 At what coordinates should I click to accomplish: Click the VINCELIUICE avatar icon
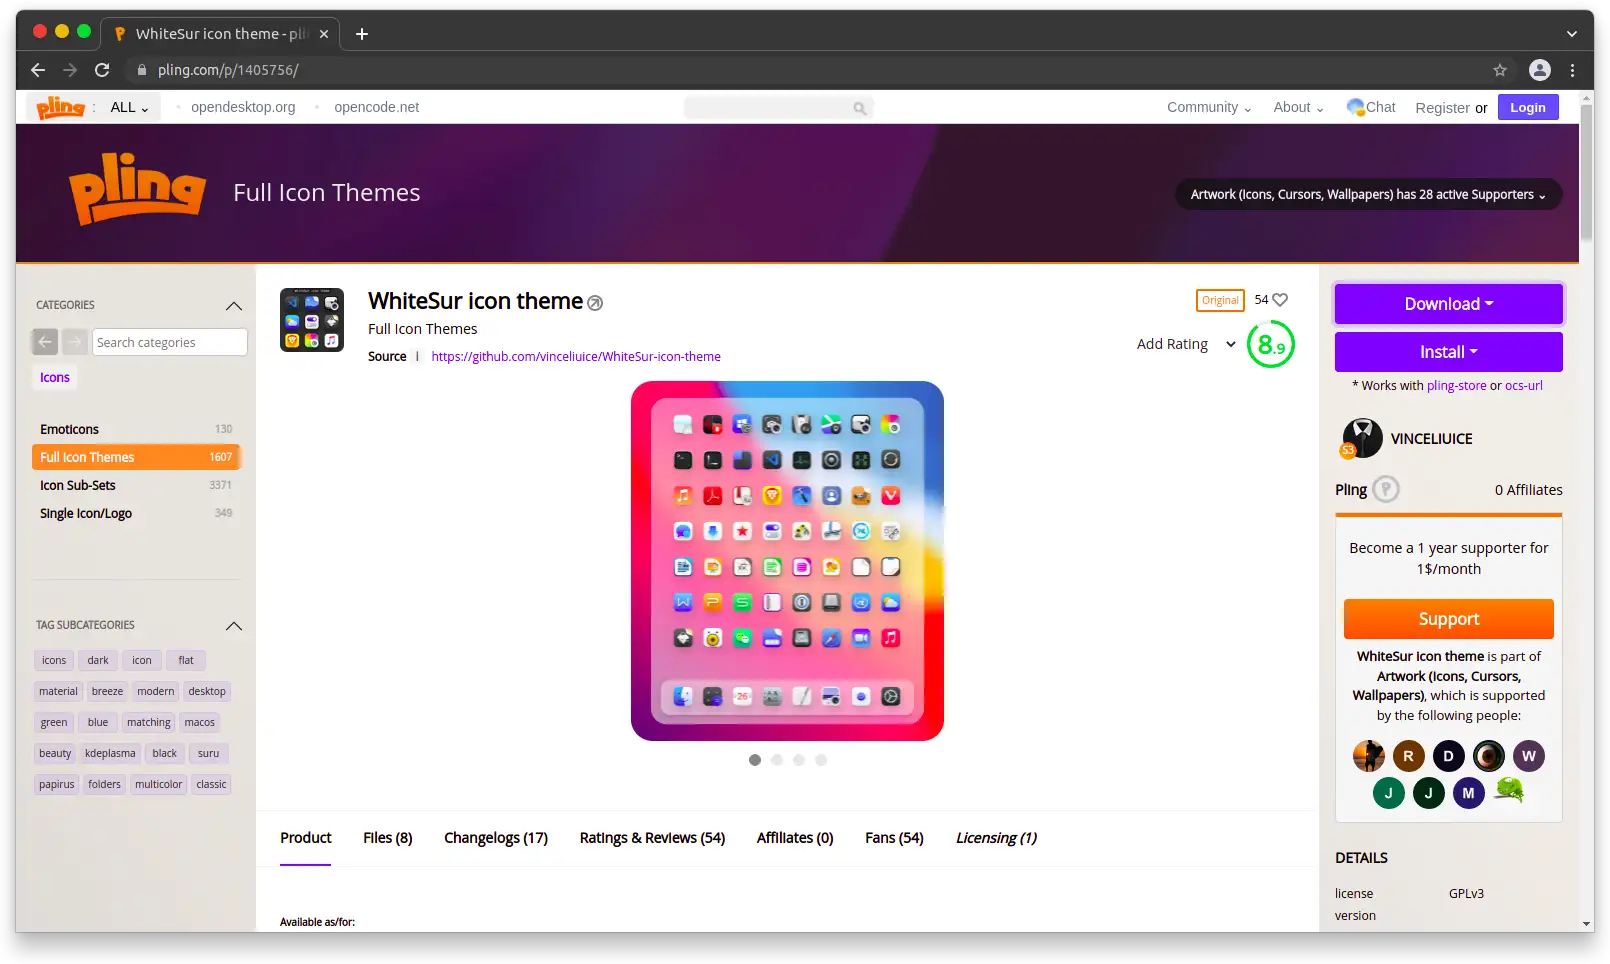(x=1361, y=438)
